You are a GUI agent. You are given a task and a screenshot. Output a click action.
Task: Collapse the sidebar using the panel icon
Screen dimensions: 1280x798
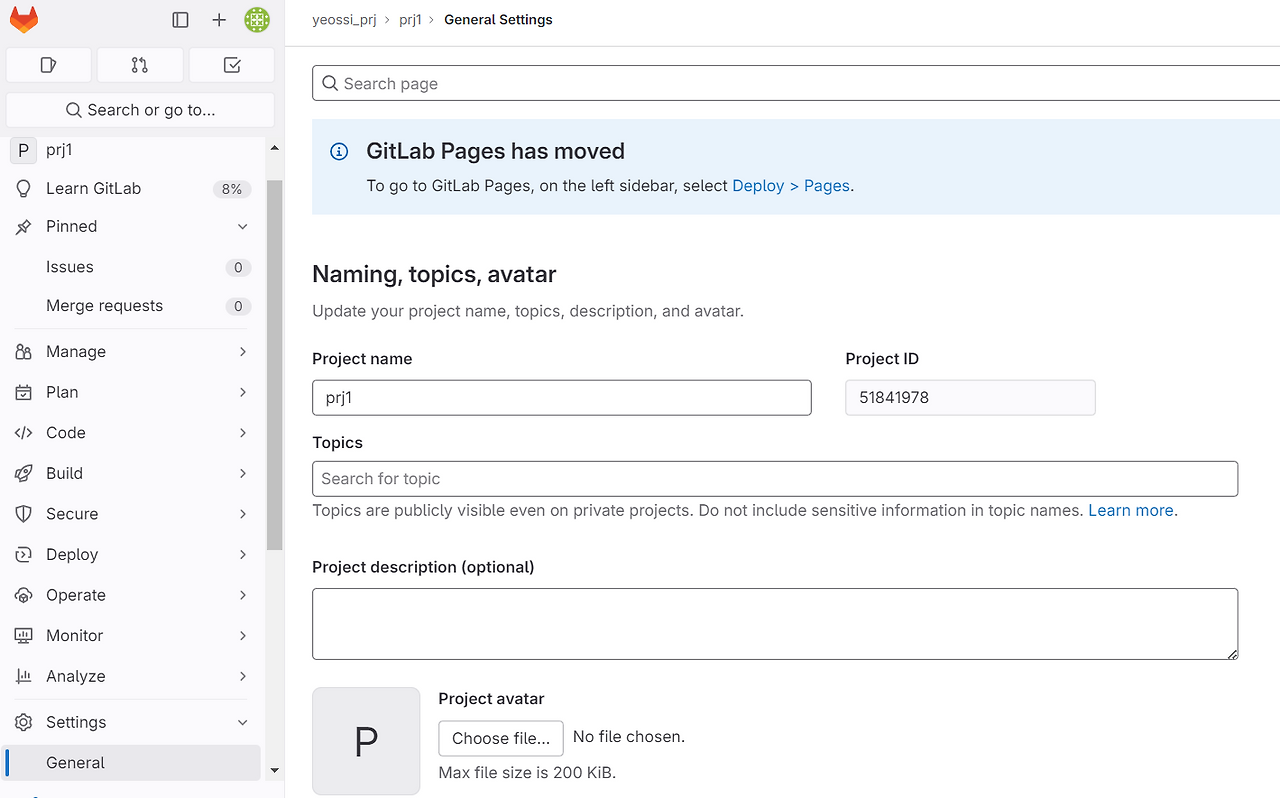180,19
